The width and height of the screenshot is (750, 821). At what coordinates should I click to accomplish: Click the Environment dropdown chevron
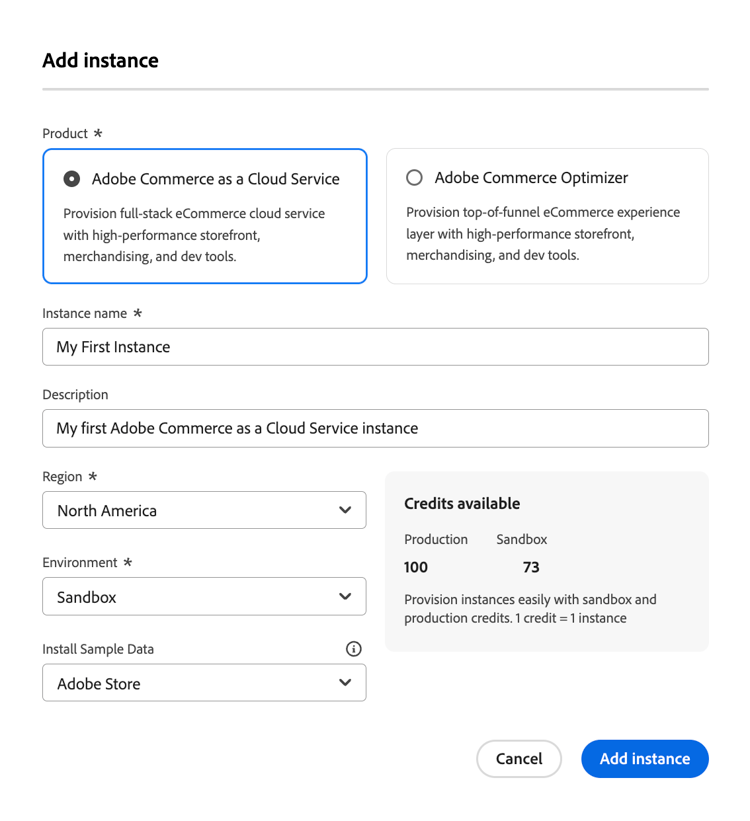(x=345, y=596)
